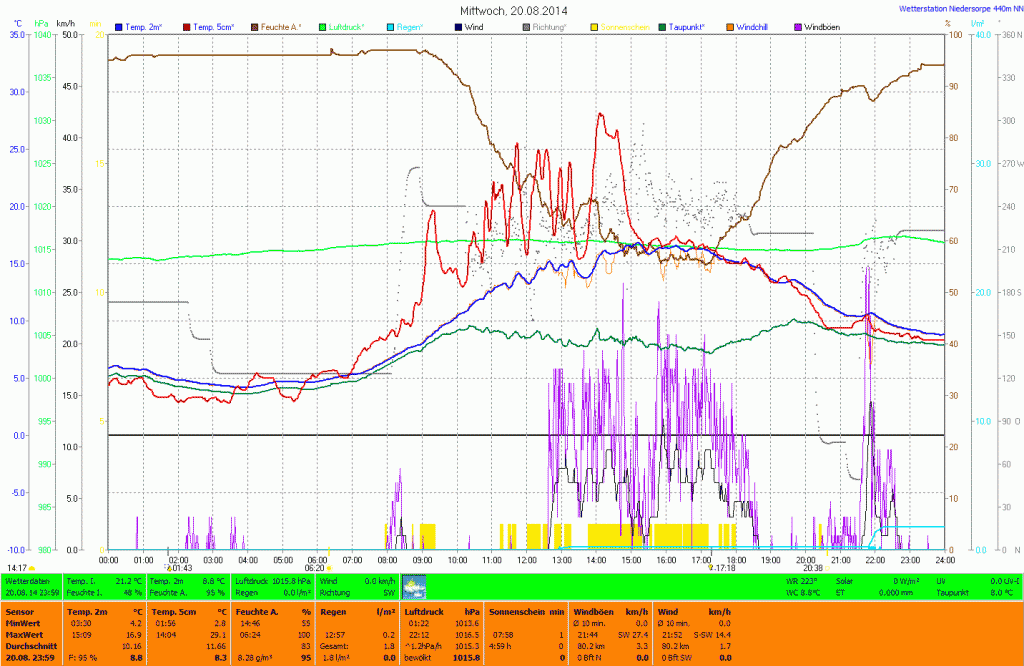Viewport: 1024px width, 666px height.
Task: Click the green Luftdruck legend square
Action: [322, 27]
